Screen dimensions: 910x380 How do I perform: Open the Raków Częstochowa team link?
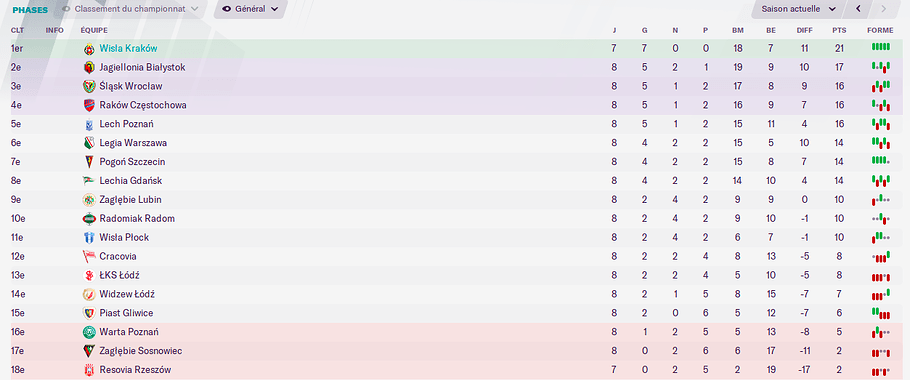click(143, 105)
